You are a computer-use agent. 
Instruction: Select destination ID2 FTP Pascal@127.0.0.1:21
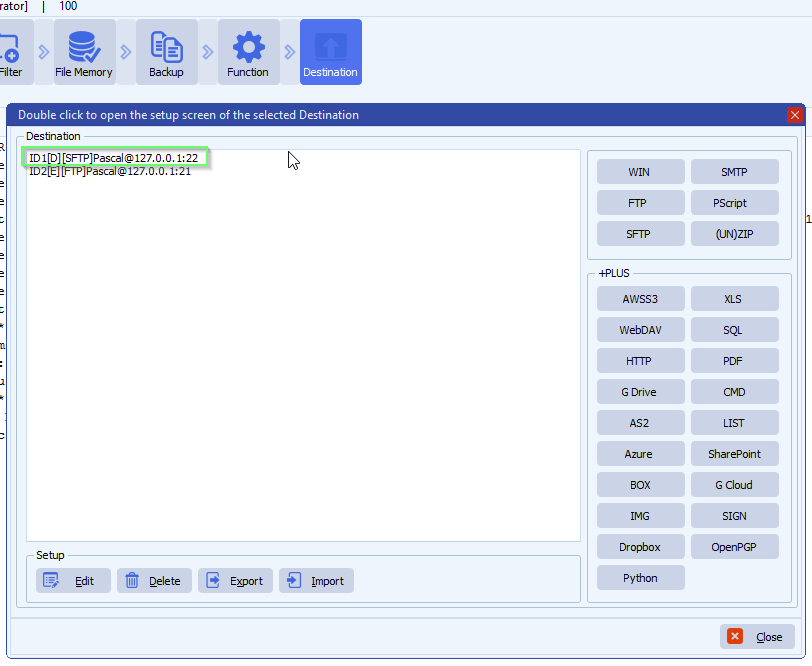click(110, 171)
